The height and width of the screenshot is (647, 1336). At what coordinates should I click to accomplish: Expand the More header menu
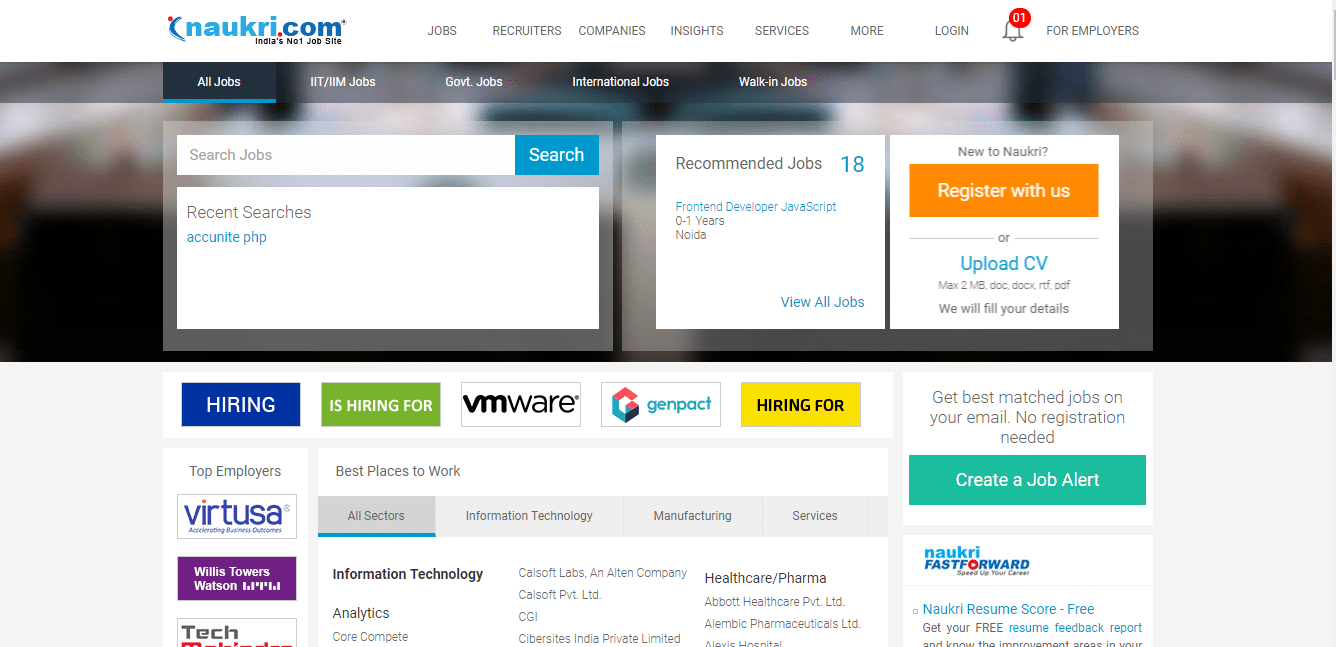pyautogui.click(x=866, y=31)
